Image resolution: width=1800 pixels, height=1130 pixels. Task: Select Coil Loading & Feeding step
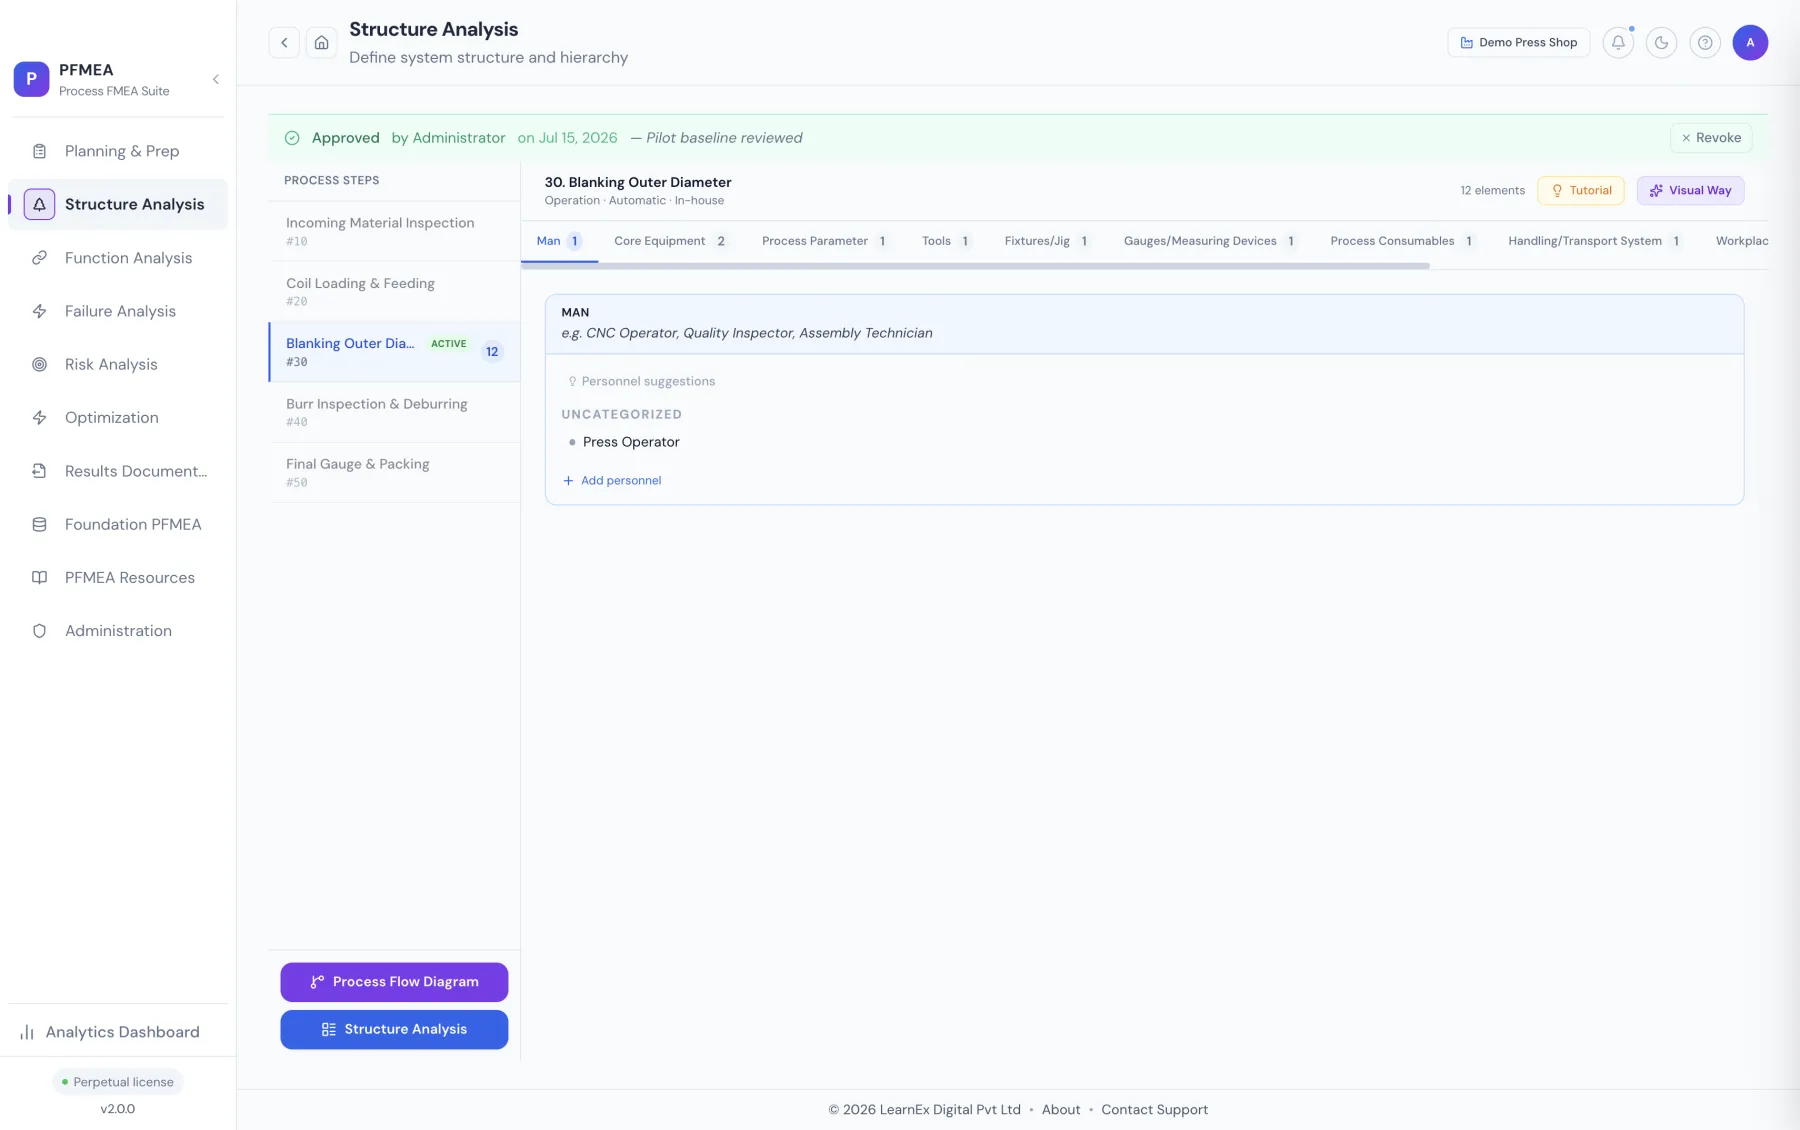394,291
